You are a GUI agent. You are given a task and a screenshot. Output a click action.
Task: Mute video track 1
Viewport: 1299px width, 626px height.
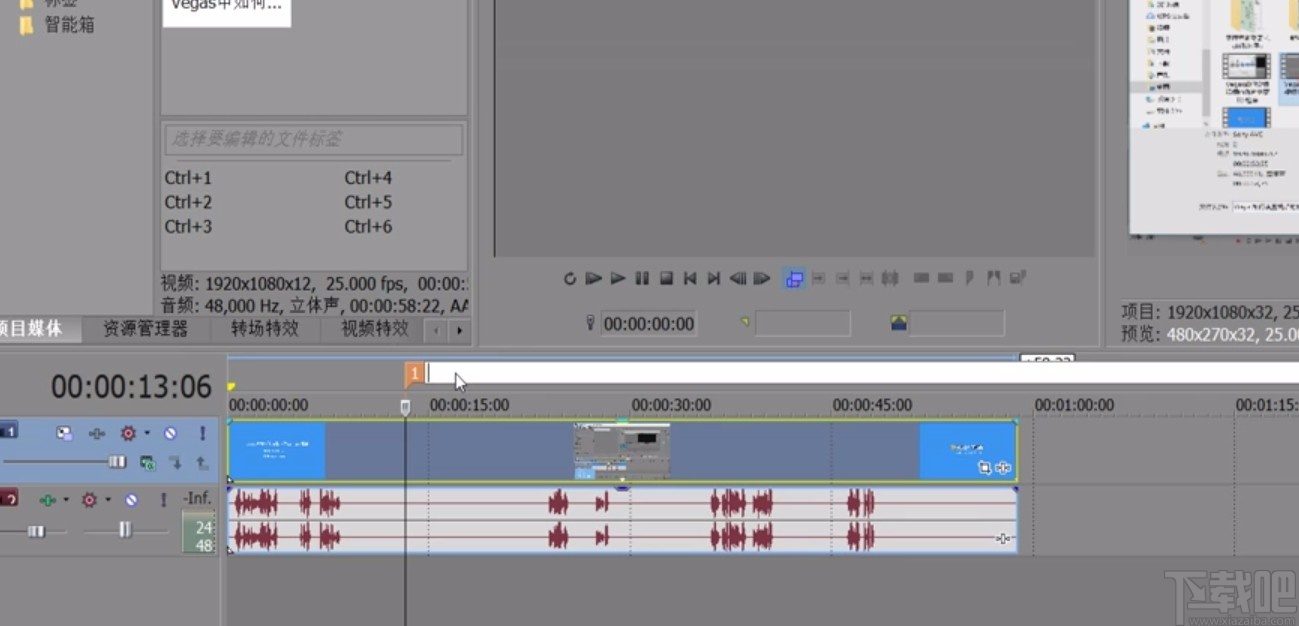pyautogui.click(x=170, y=433)
